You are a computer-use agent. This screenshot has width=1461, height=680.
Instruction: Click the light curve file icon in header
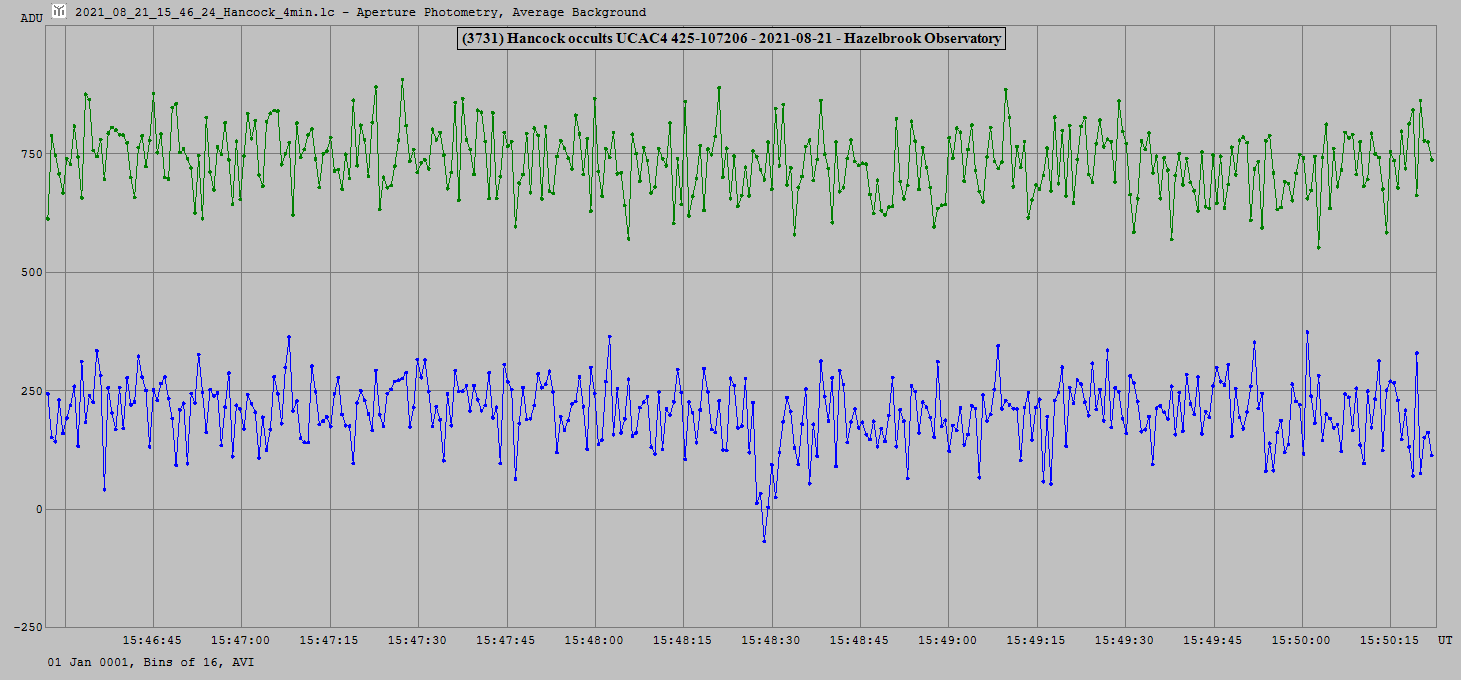coord(60,11)
